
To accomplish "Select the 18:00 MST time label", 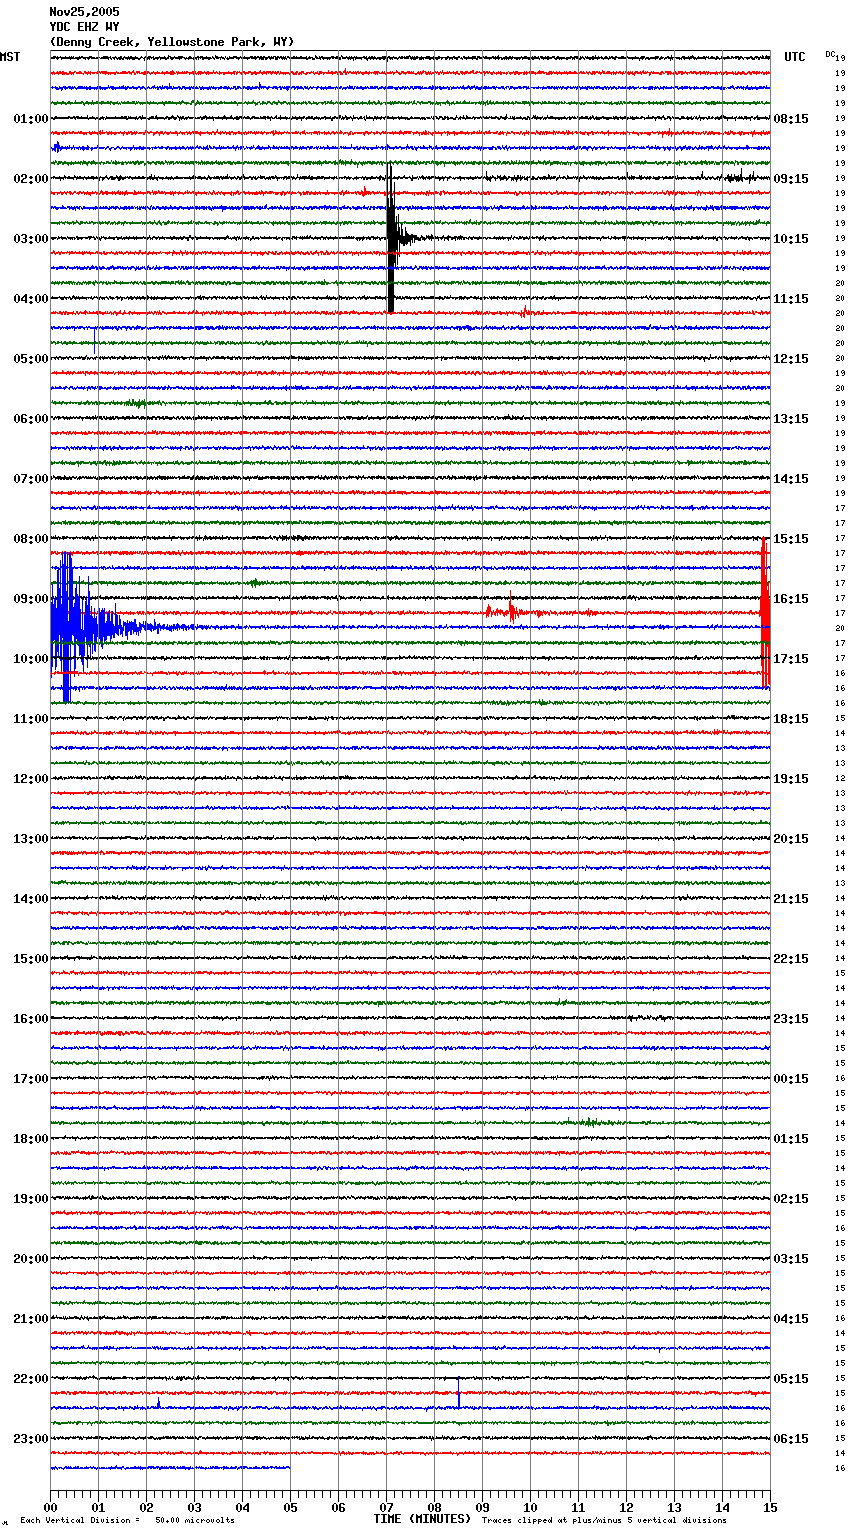I will click(x=30, y=1139).
